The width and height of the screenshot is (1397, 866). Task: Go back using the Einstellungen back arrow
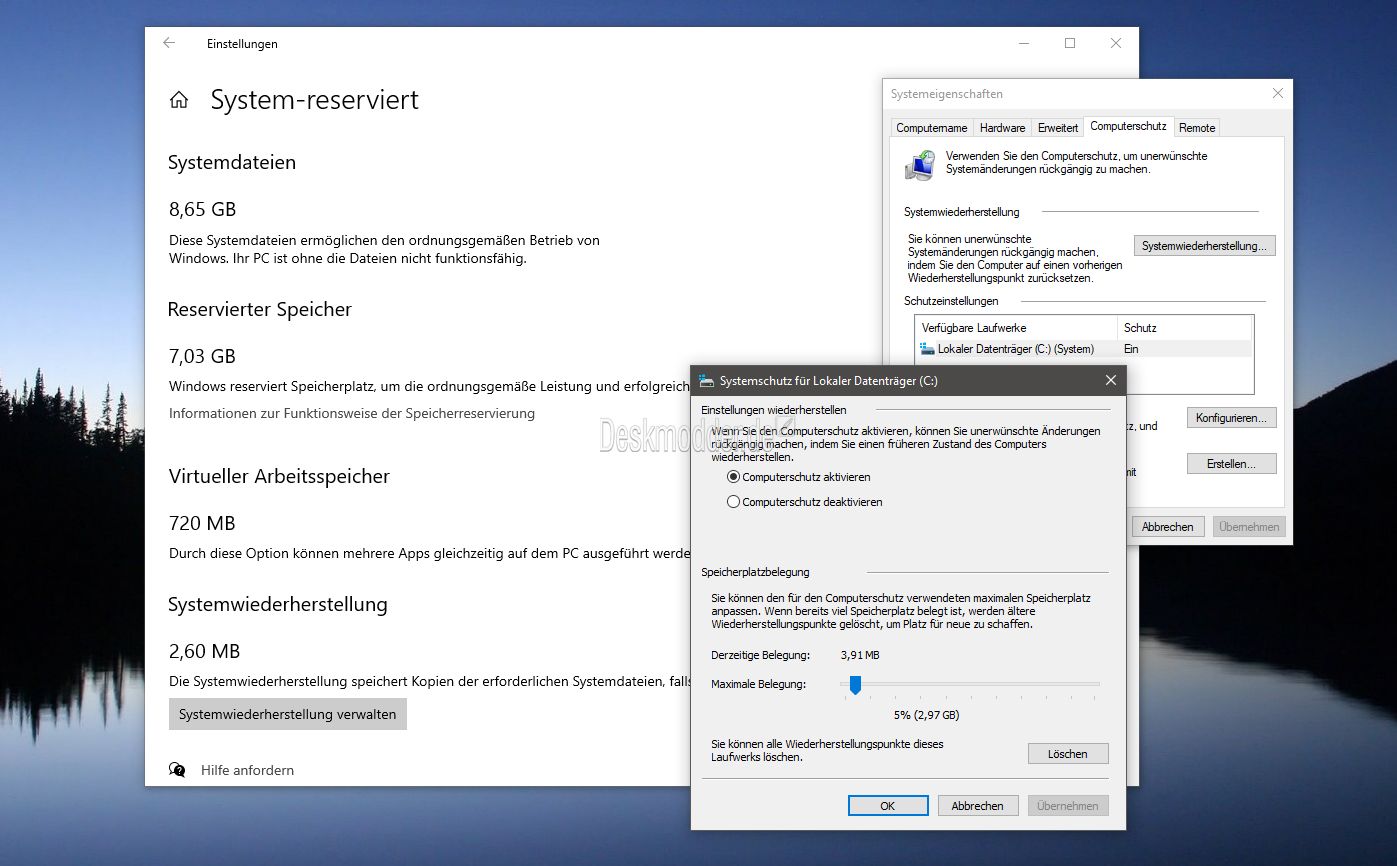(x=169, y=43)
